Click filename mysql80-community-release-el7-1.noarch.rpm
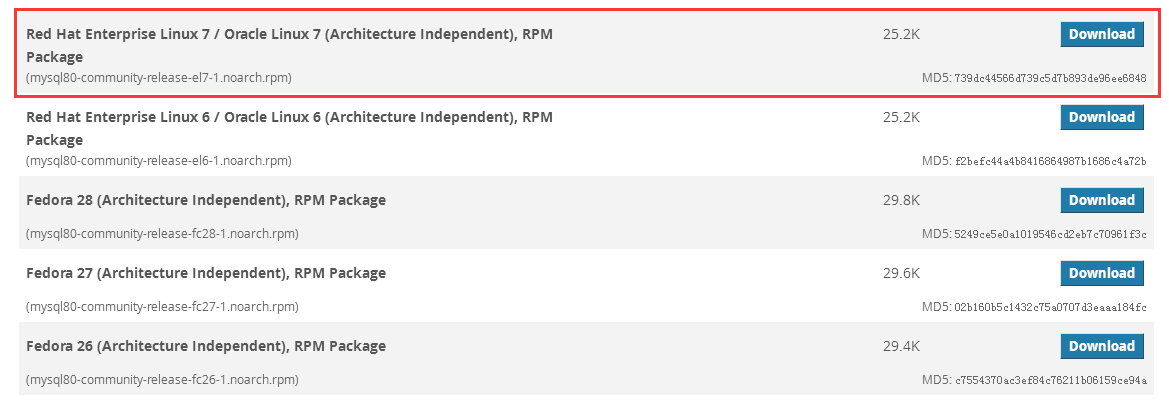 click(x=159, y=78)
